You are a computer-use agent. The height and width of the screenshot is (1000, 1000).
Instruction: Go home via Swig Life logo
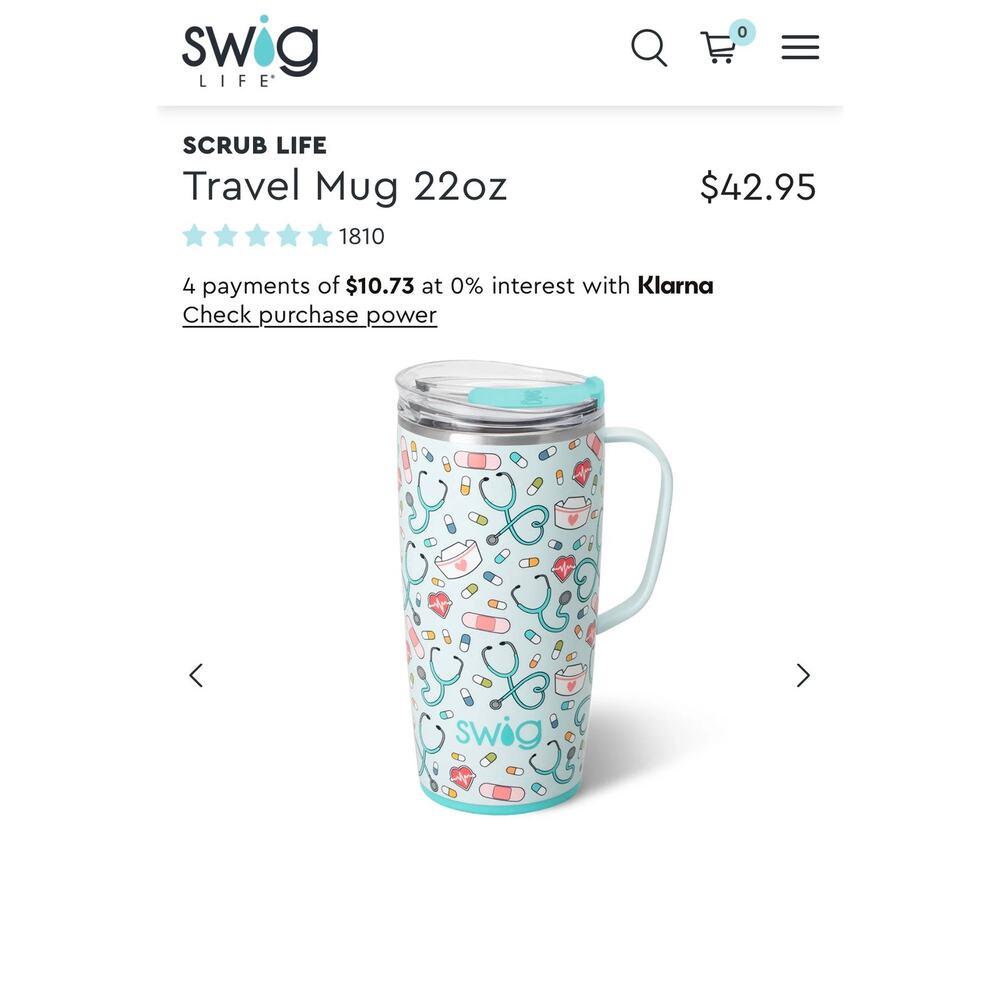[x=250, y=50]
